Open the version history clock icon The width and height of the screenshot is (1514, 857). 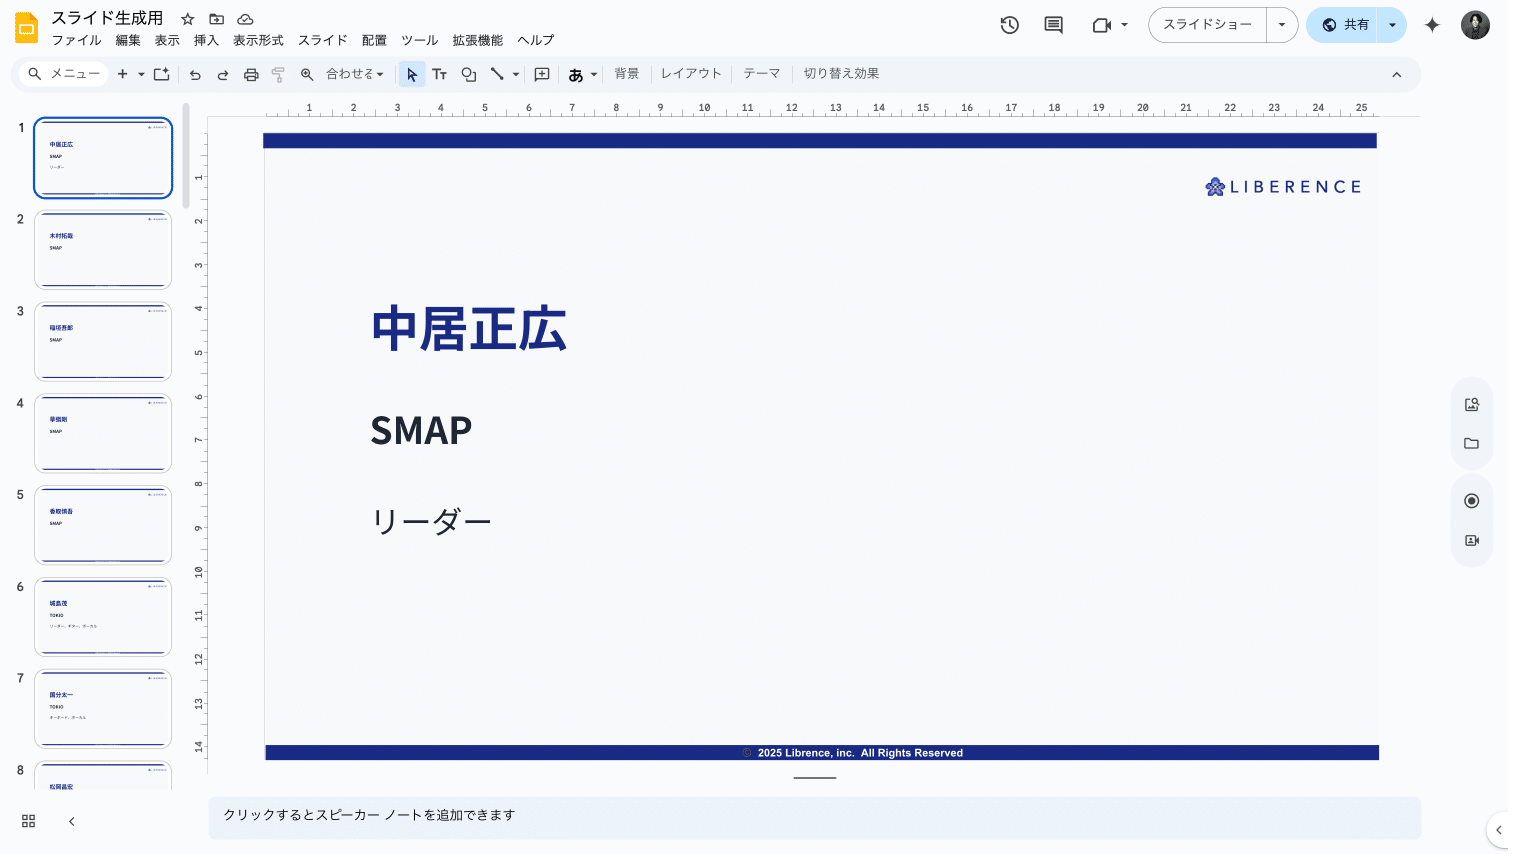point(1010,25)
